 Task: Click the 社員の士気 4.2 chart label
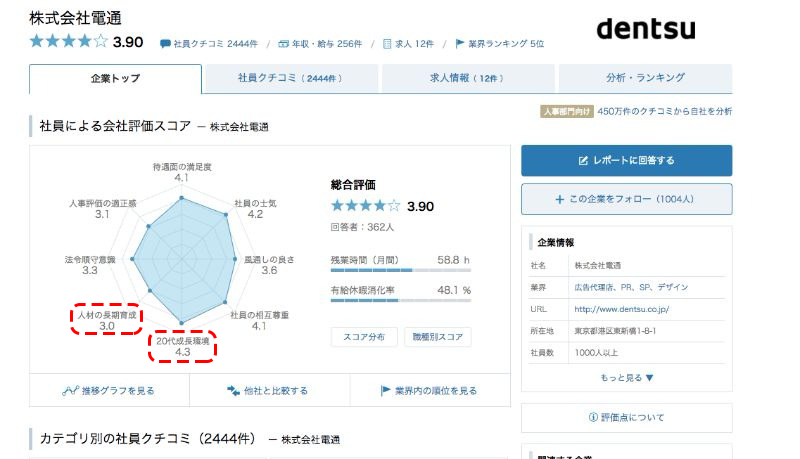point(255,209)
